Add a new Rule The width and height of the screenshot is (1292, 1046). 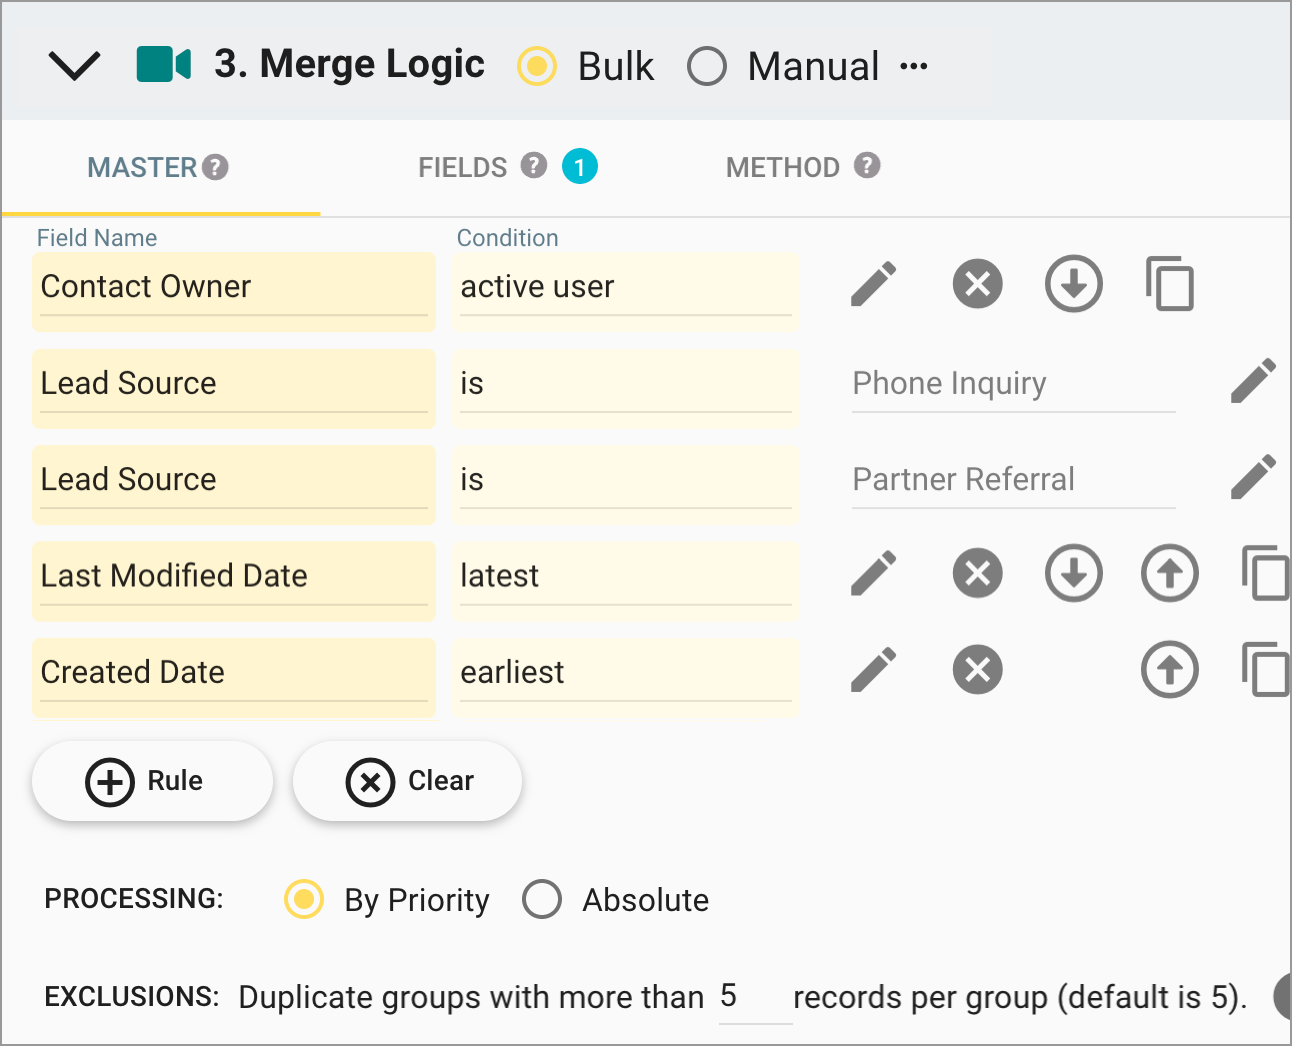[152, 781]
